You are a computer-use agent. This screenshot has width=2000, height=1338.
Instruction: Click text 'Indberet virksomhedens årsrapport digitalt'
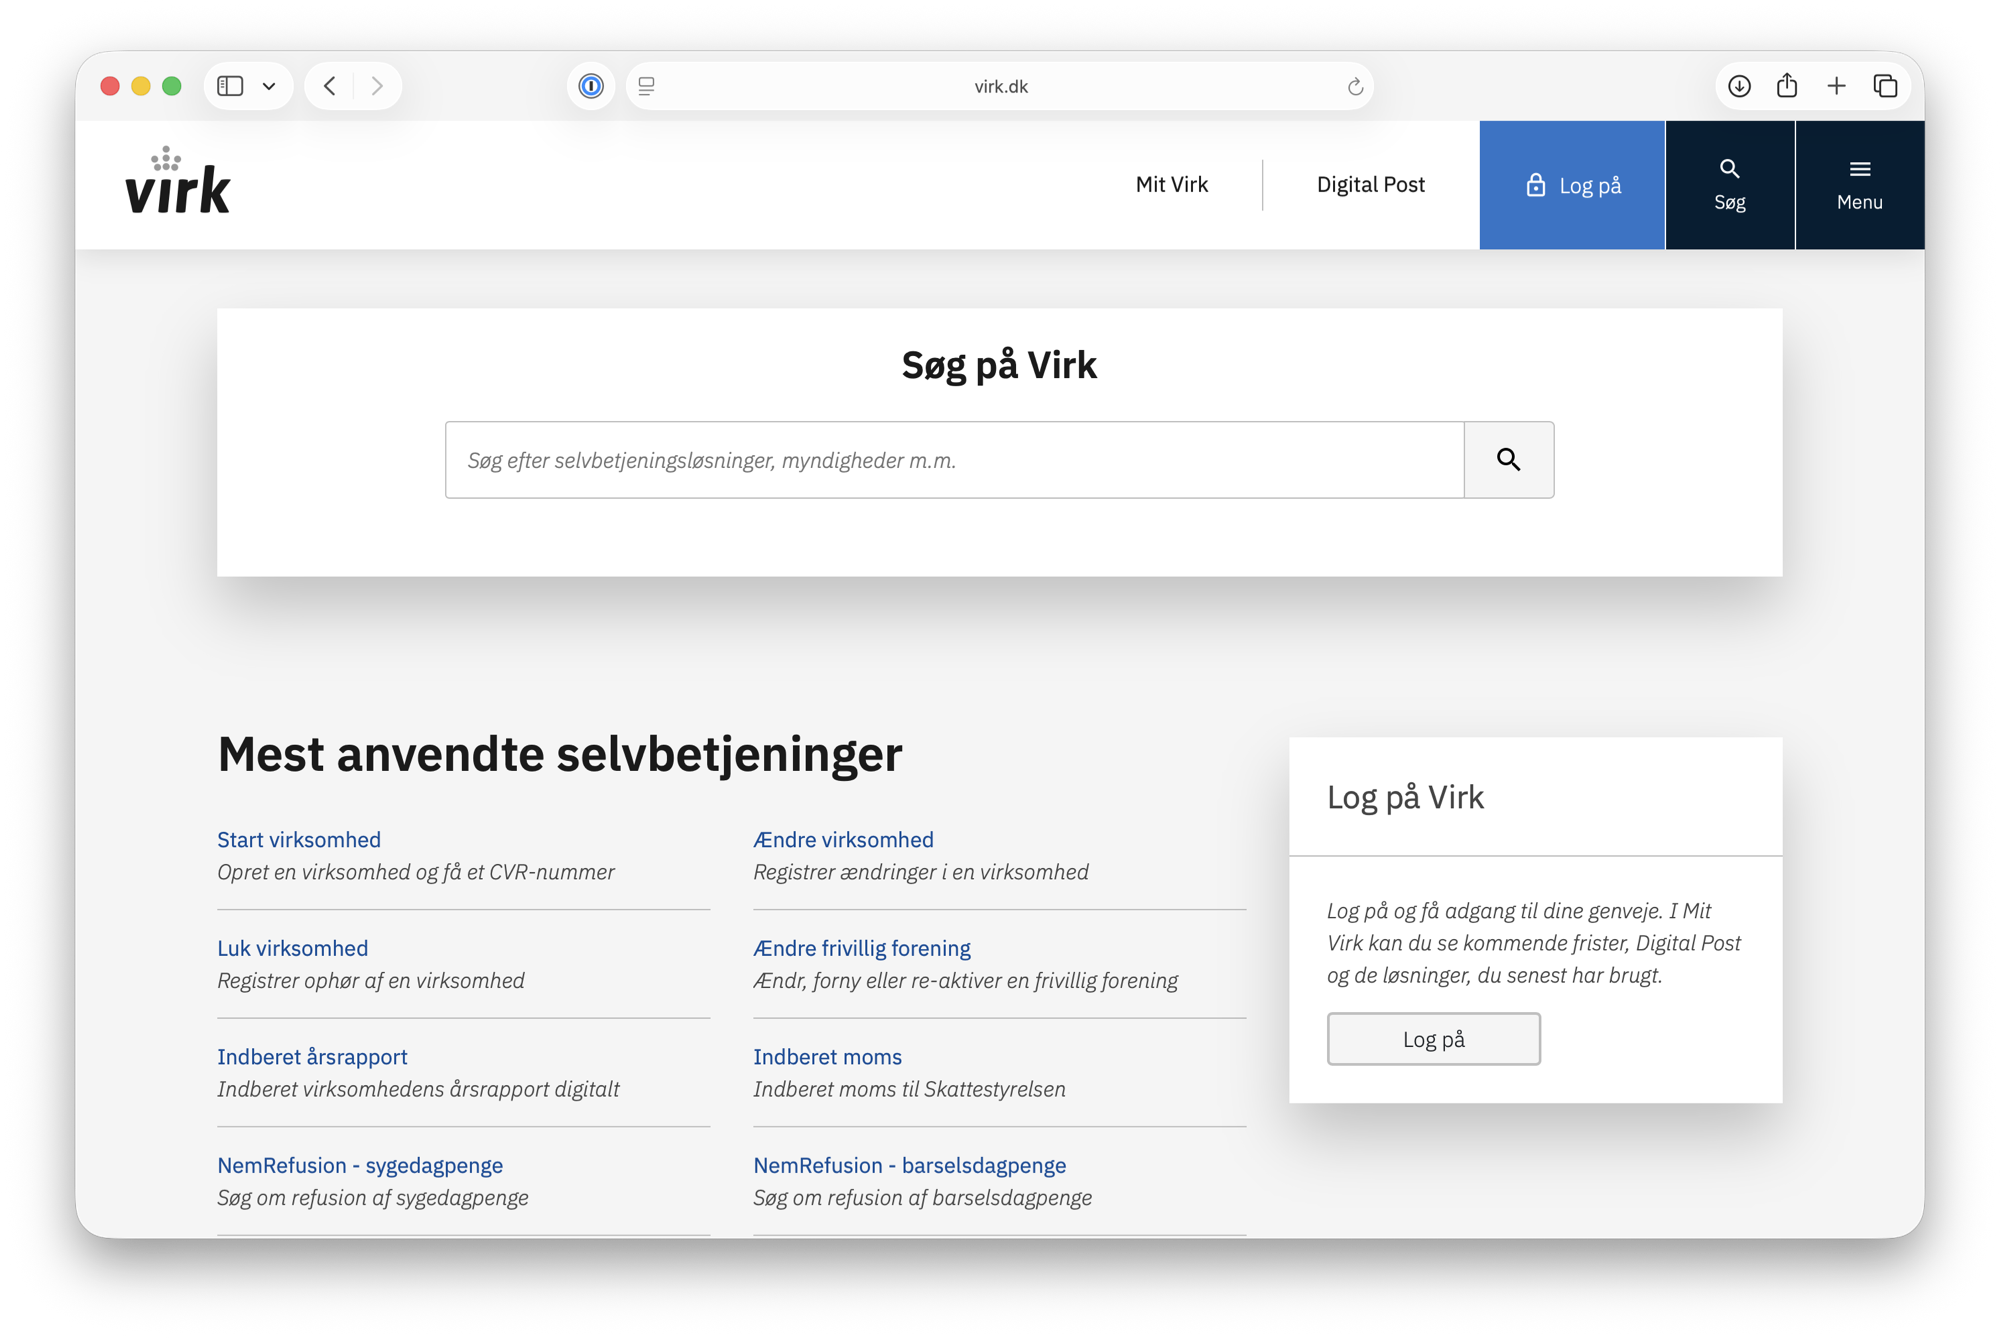point(418,1089)
